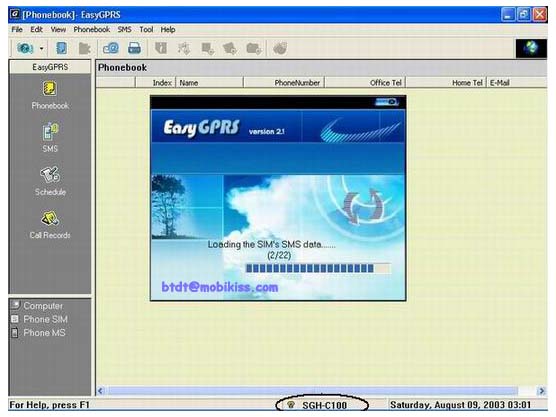Click the SGH-C100 status bar text
Screen dimensions: 556x417
click(324, 405)
